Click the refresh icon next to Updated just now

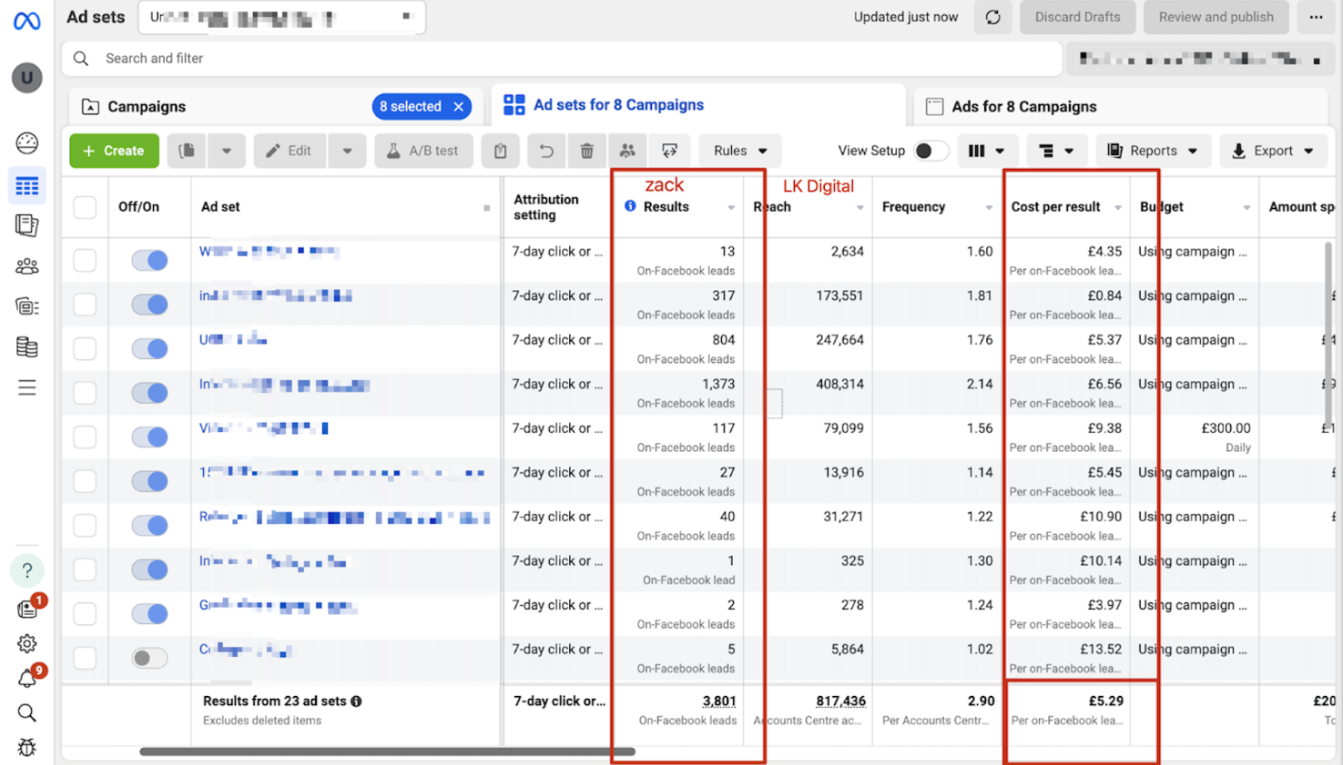[993, 17]
